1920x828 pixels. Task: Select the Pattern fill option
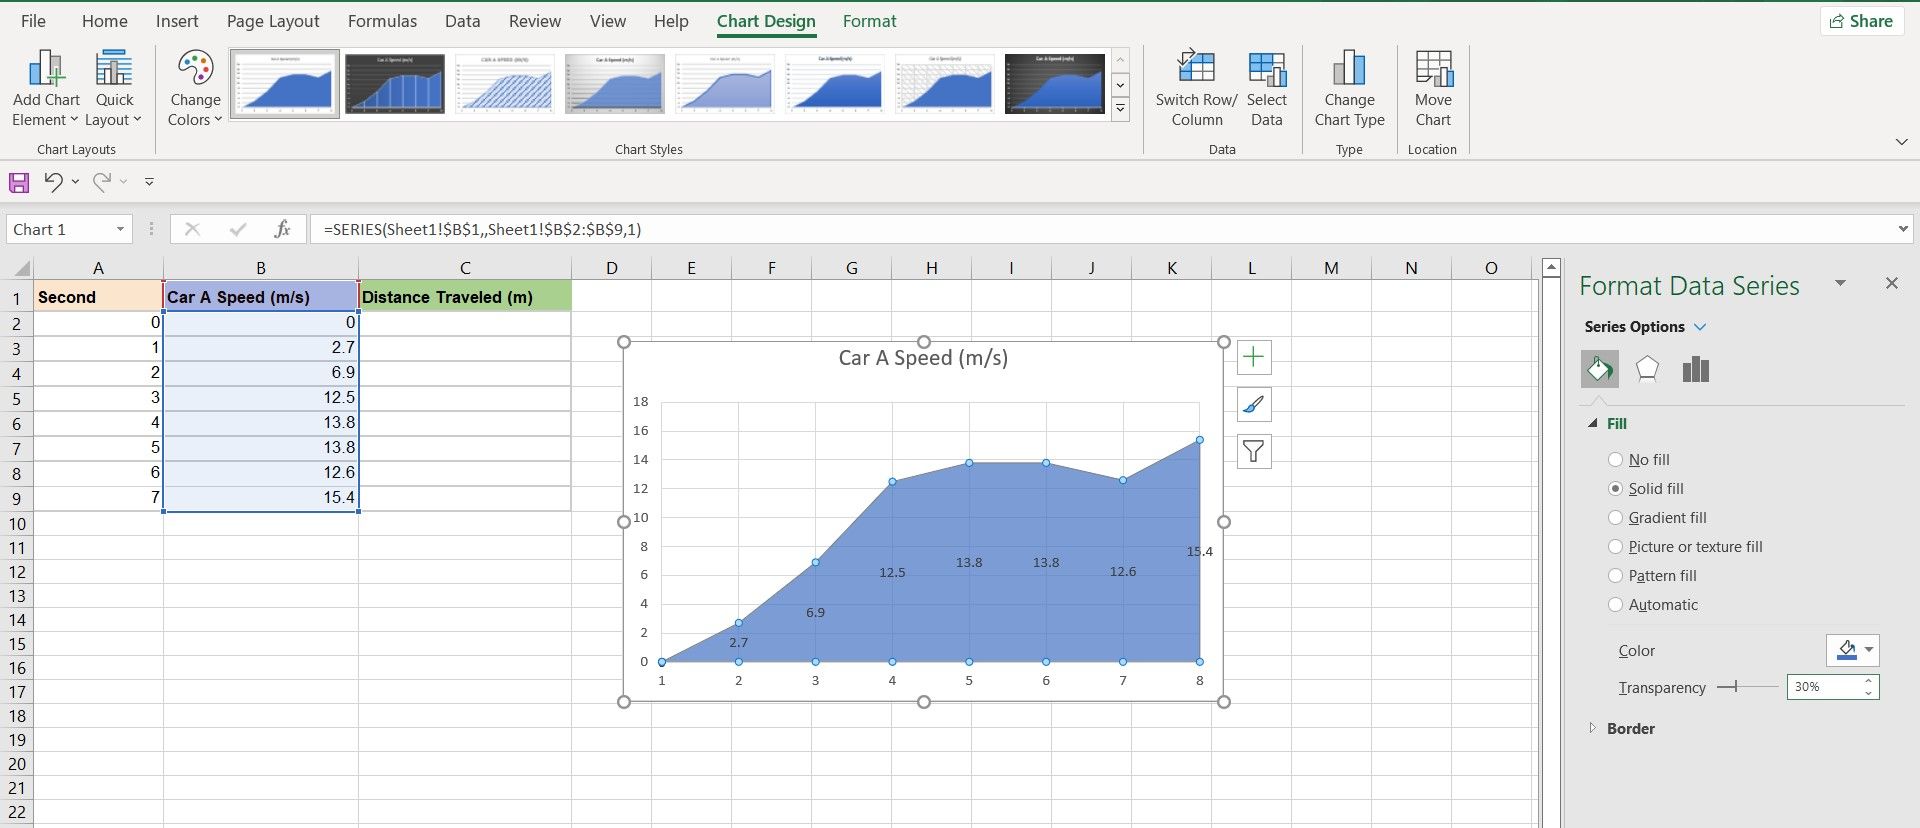click(x=1615, y=576)
